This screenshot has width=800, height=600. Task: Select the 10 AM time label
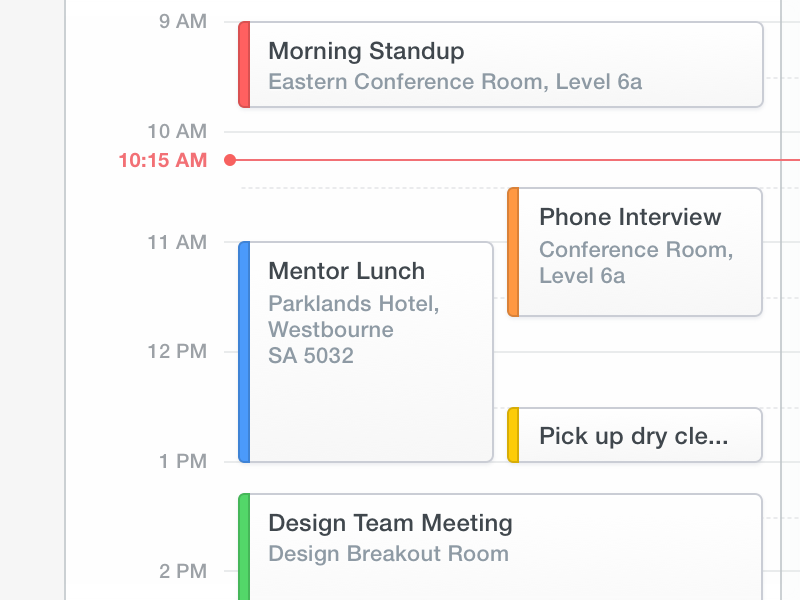tap(177, 131)
